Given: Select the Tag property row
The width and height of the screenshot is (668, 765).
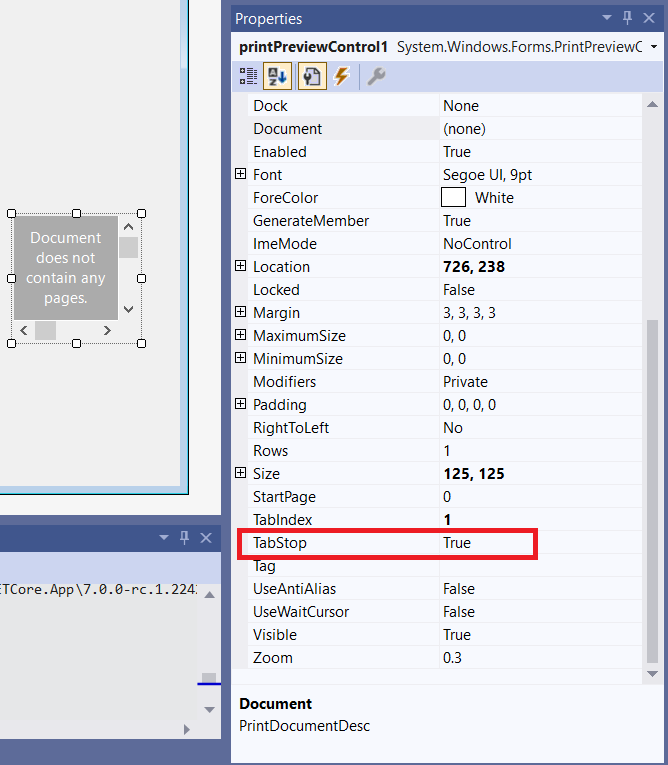Looking at the screenshot, I should click(x=445, y=566).
